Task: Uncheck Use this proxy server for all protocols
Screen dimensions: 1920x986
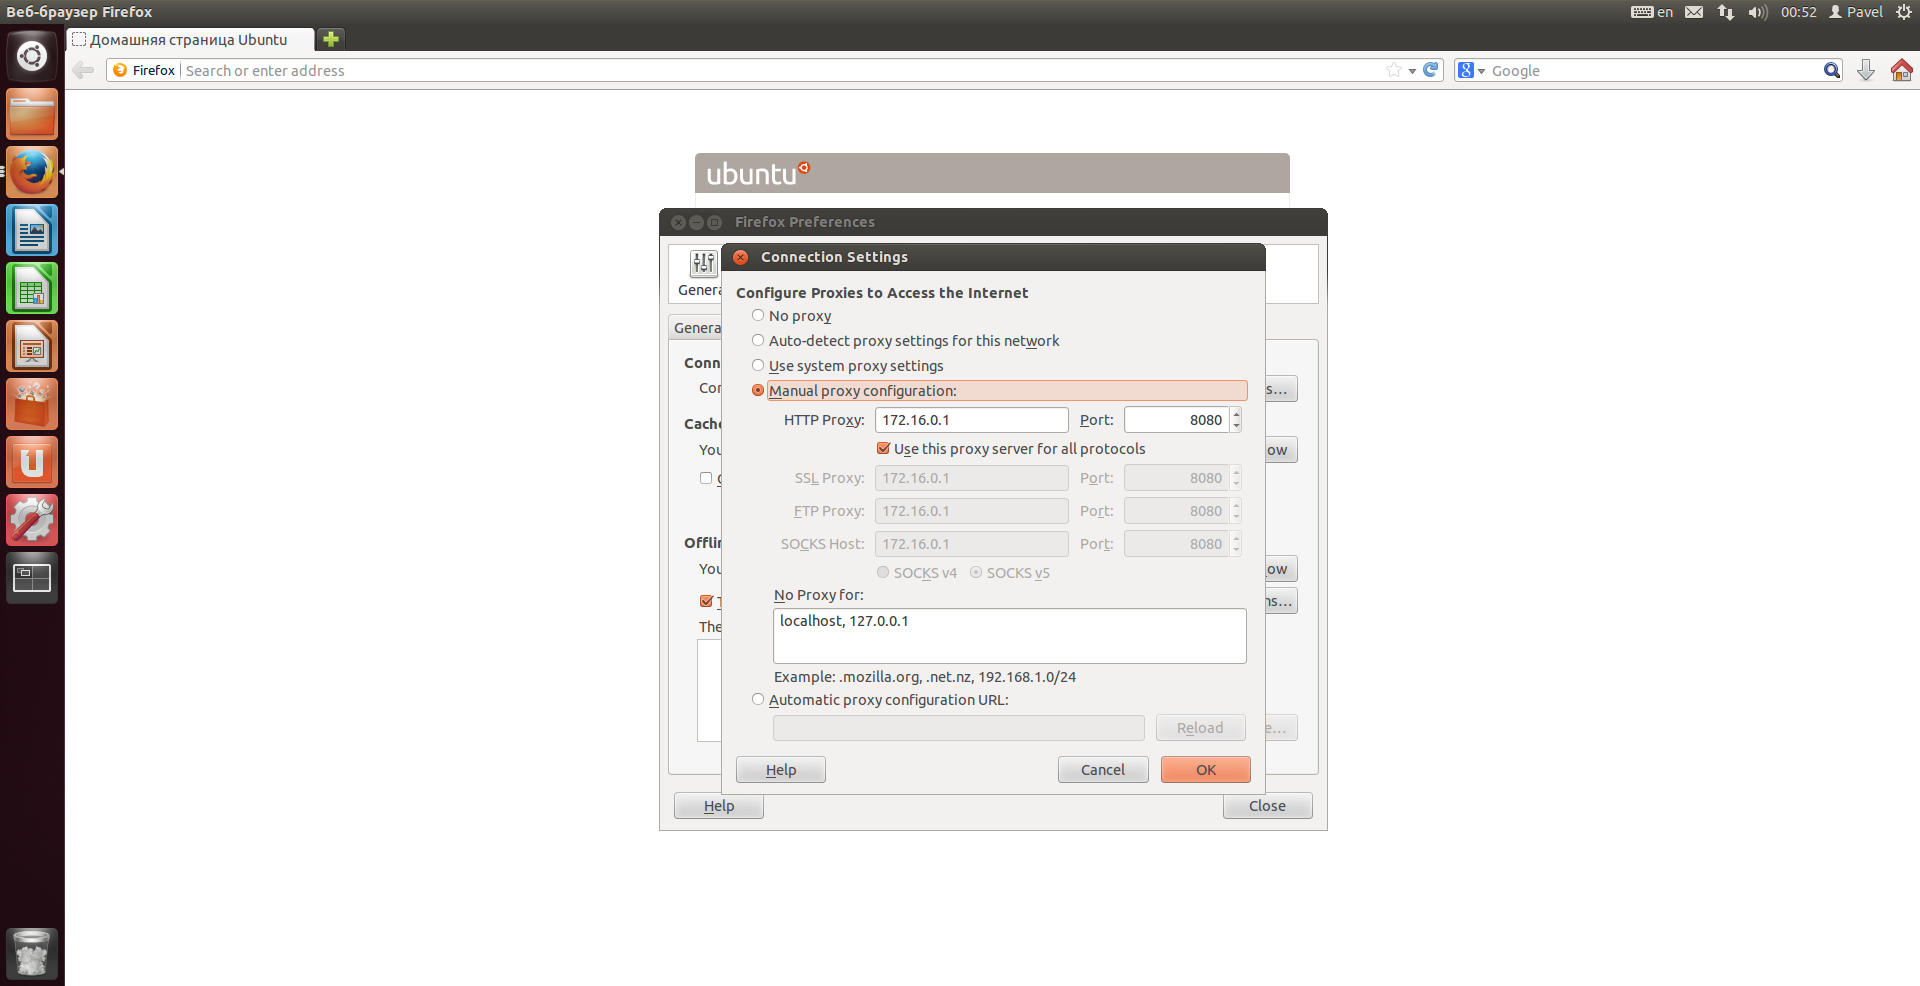Action: tap(883, 449)
